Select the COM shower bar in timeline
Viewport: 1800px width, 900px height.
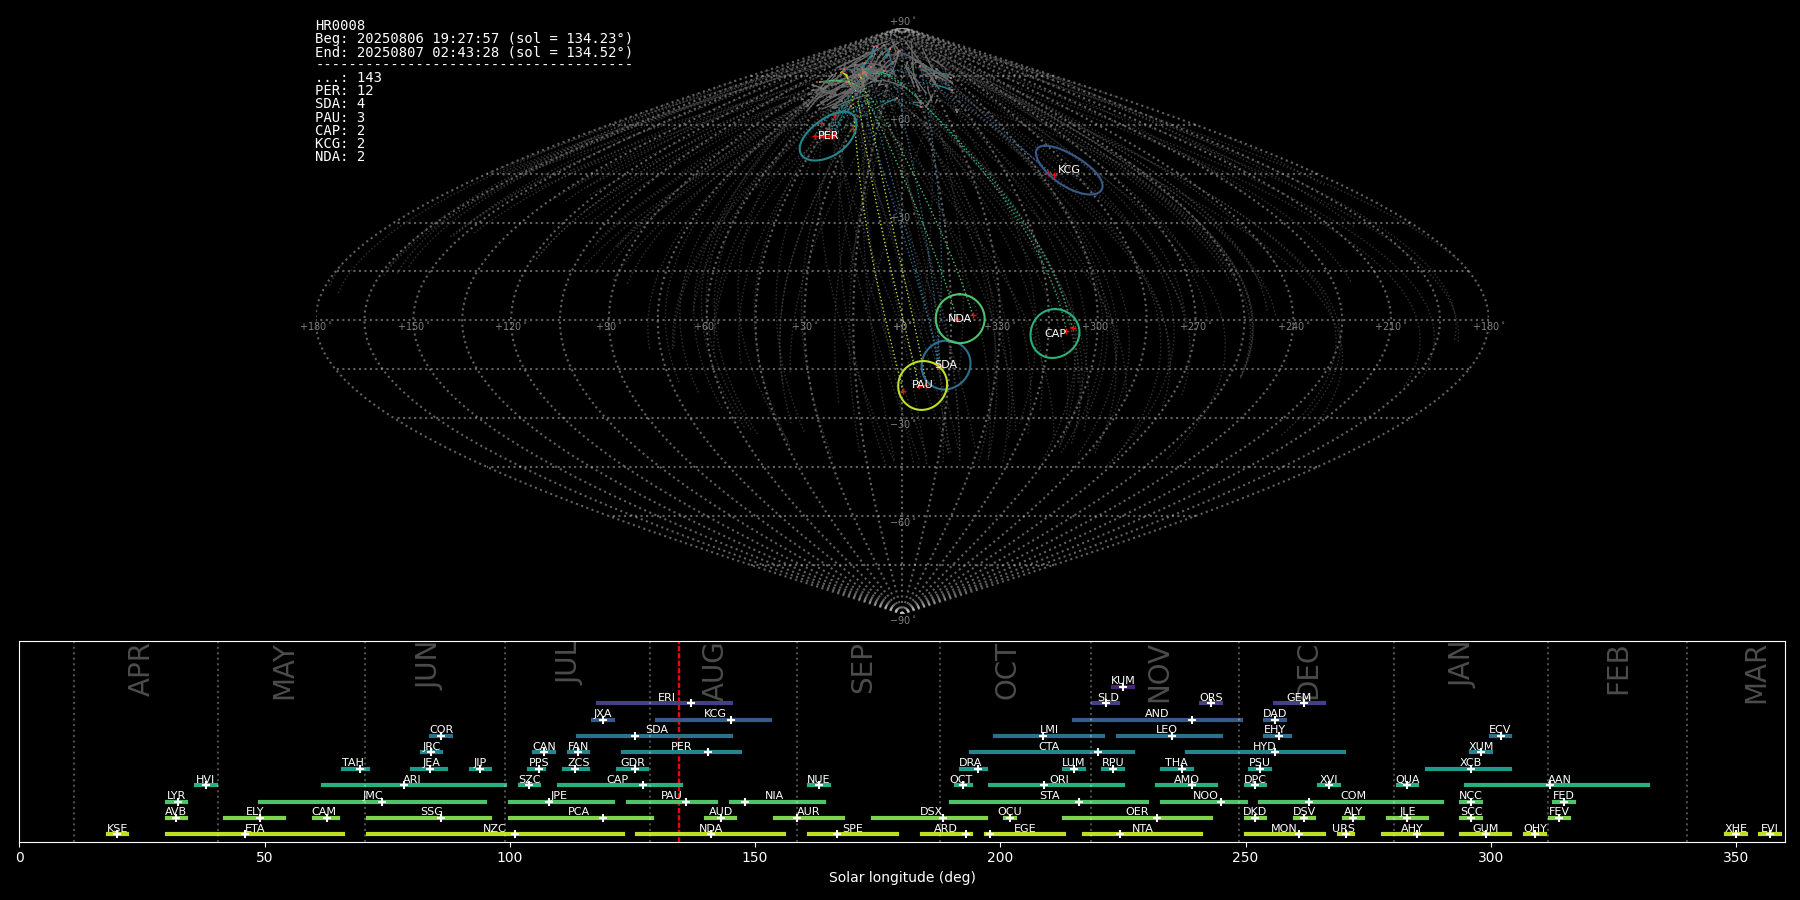coord(1351,802)
